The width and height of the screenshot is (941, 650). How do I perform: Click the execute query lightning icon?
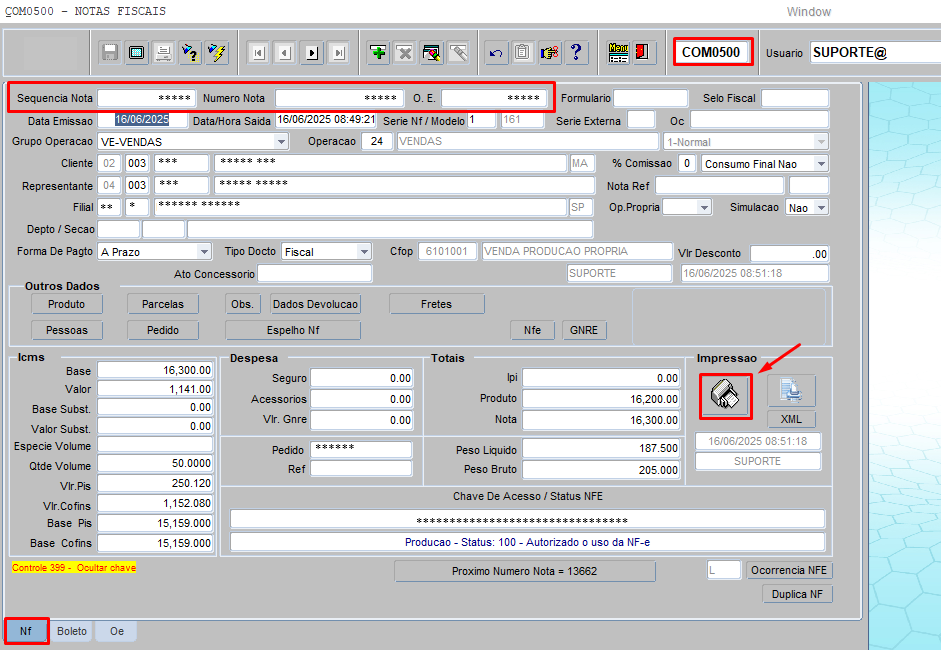pyautogui.click(x=216, y=53)
